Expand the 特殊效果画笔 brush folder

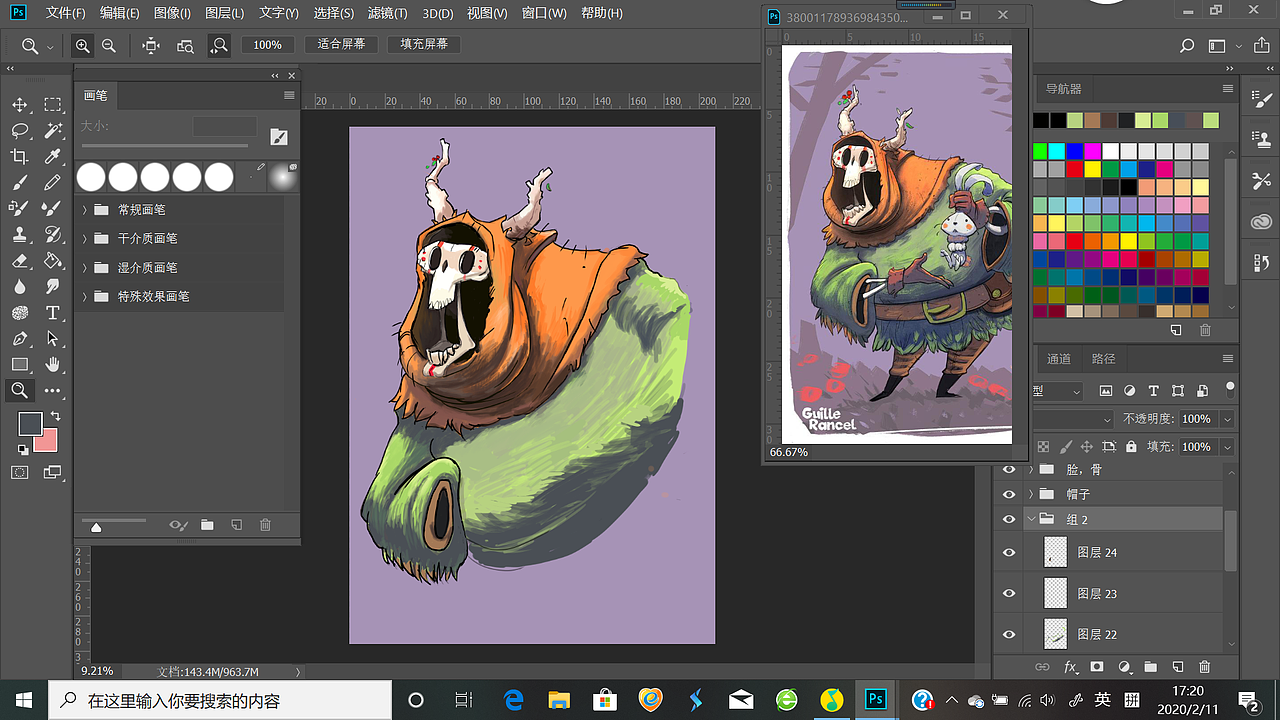(x=84, y=297)
